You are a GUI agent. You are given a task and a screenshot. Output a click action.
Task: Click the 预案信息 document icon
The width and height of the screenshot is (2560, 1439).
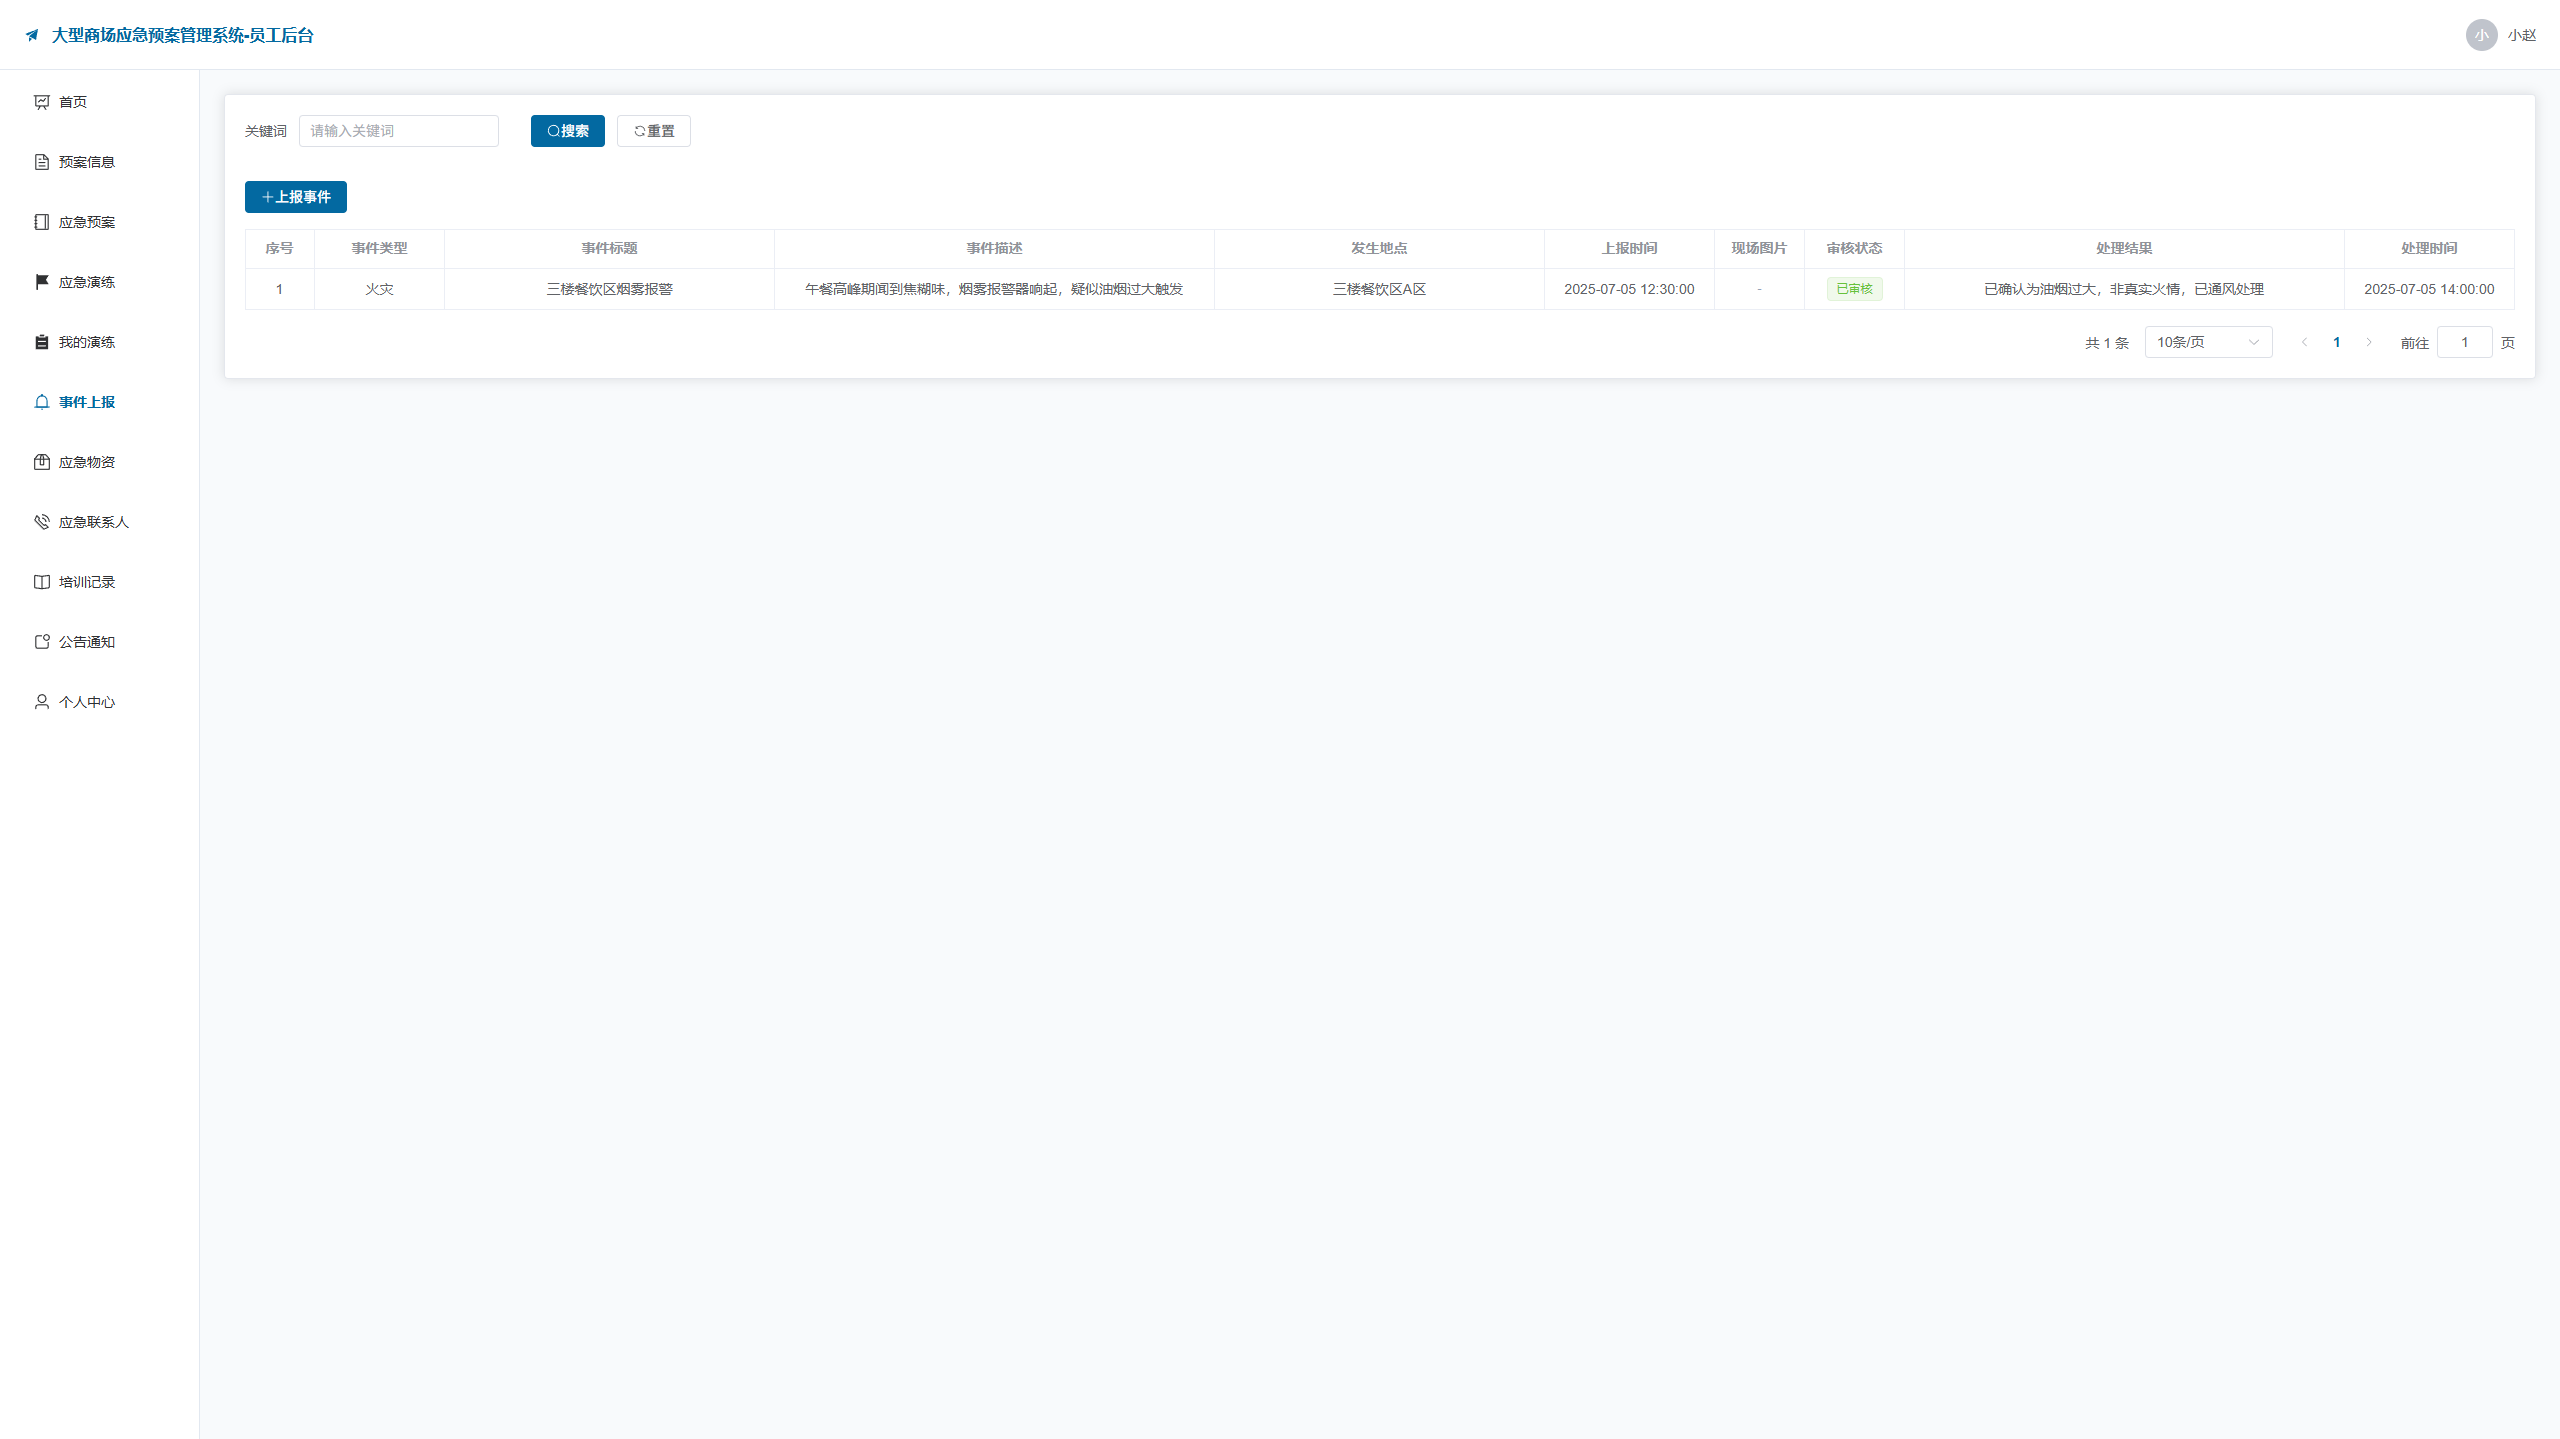pyautogui.click(x=42, y=162)
